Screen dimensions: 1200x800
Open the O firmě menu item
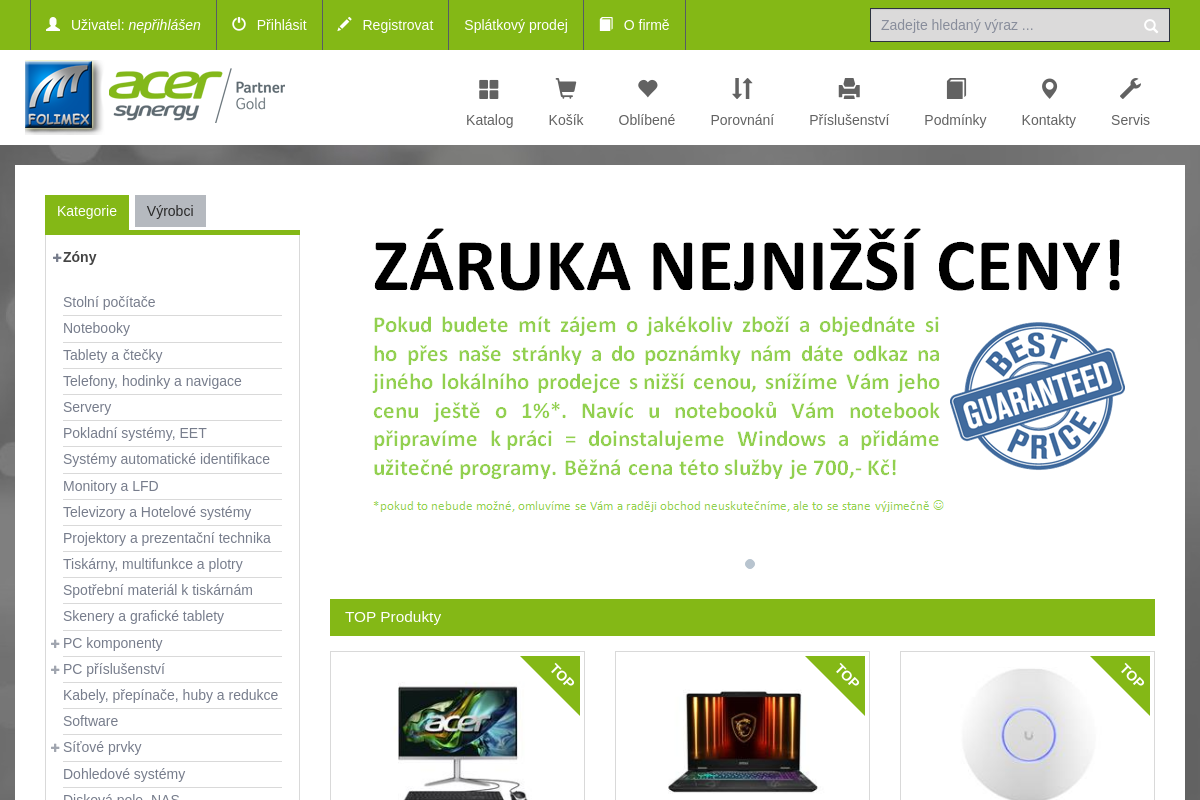[x=634, y=25]
